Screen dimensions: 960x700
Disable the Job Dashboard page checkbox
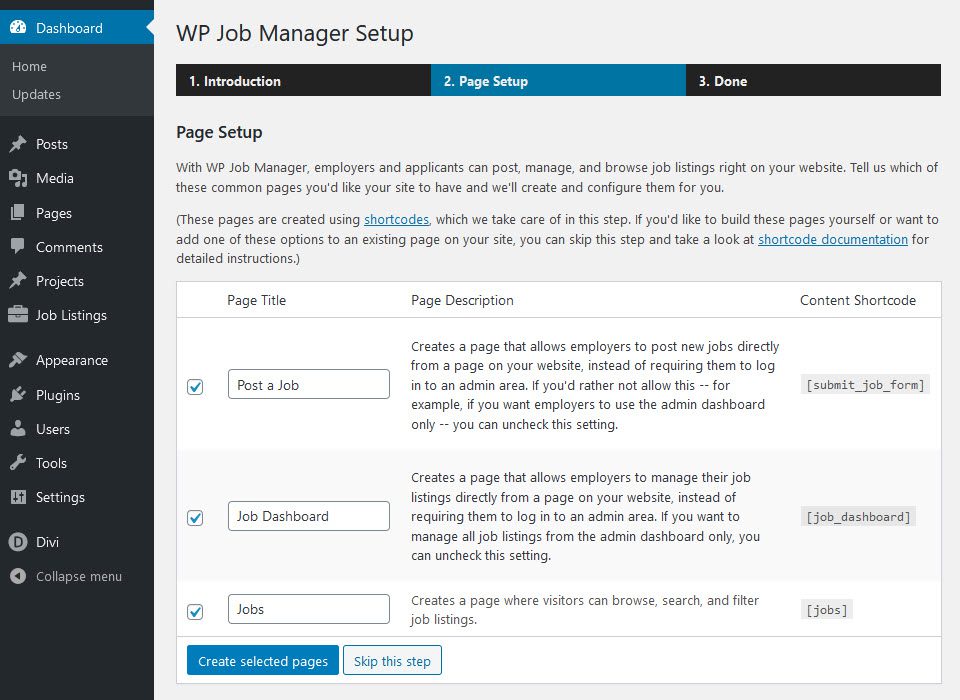click(195, 518)
